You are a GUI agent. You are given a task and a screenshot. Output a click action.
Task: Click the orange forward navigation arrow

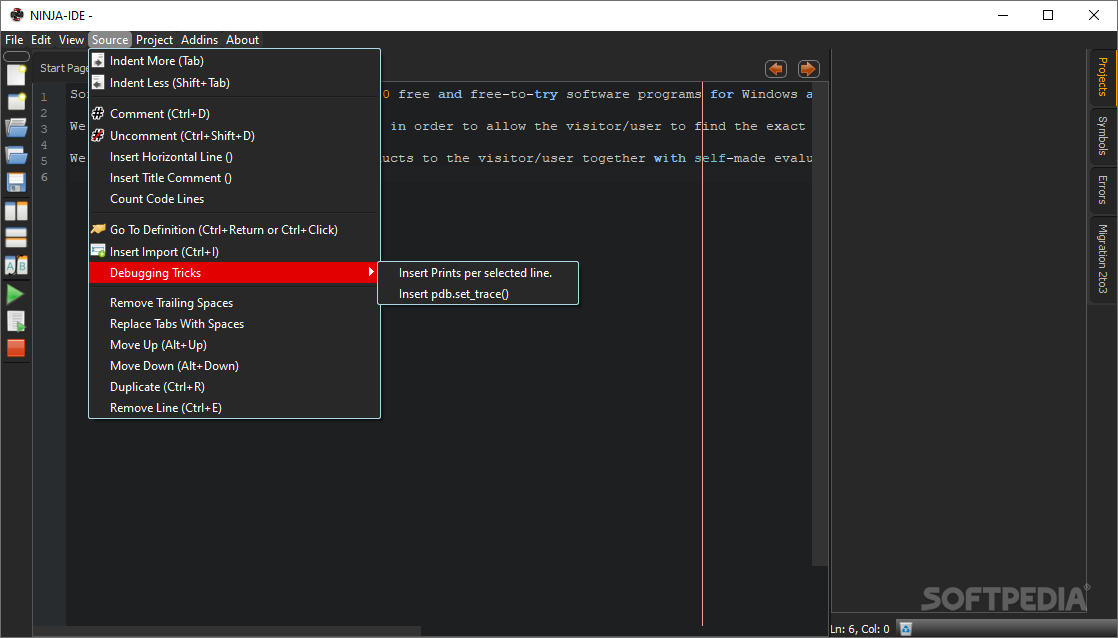click(808, 69)
